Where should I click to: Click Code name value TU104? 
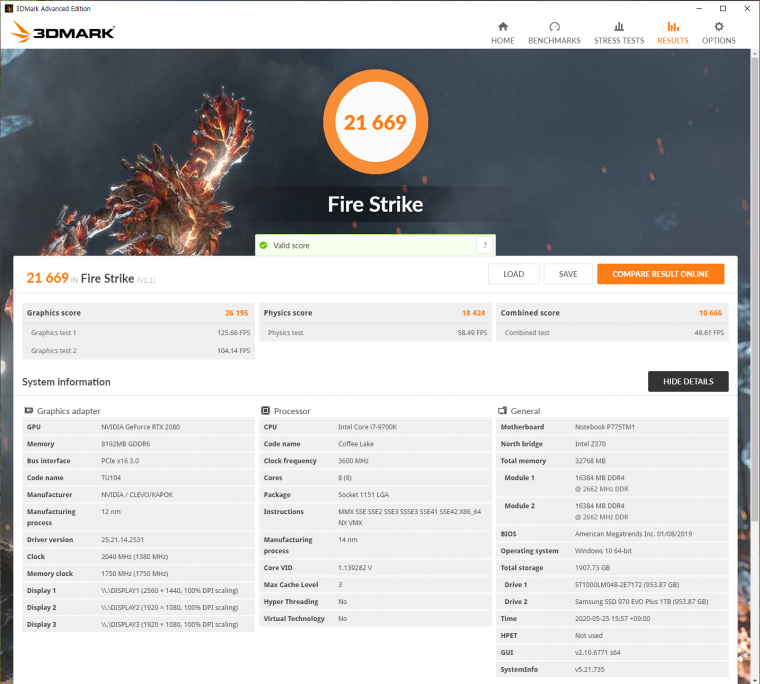click(111, 478)
